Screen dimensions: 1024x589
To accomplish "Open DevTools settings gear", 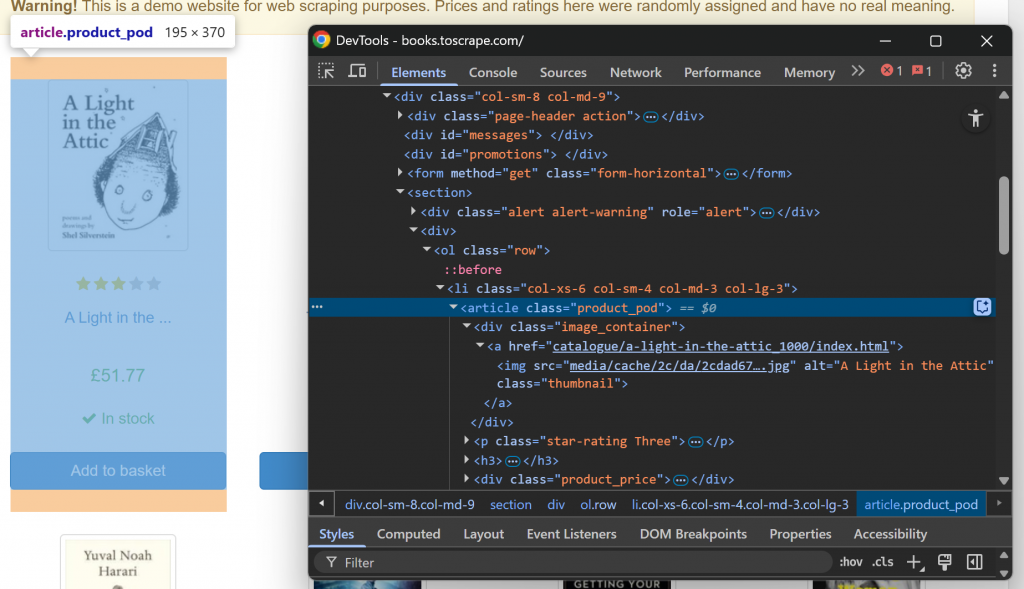I will [963, 71].
